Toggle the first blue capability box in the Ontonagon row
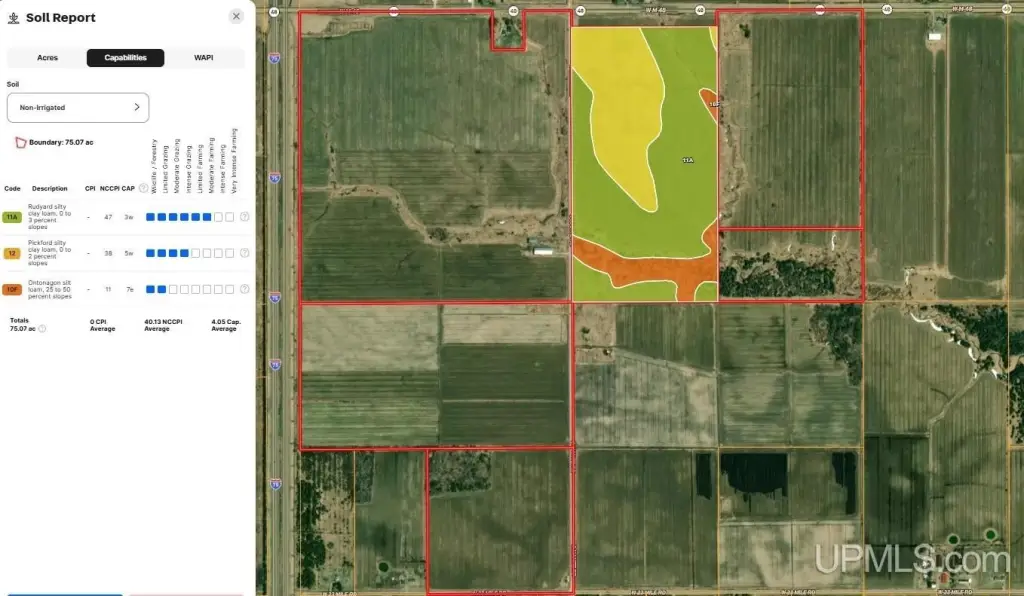The width and height of the screenshot is (1024, 596). tap(151, 289)
